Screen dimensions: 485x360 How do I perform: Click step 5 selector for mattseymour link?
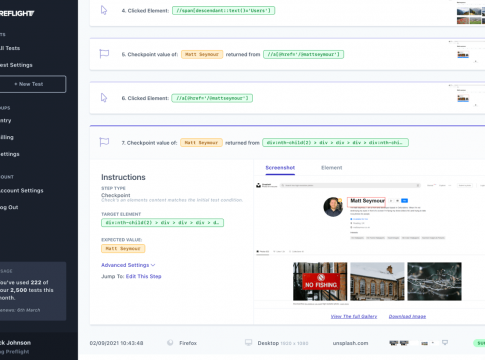[x=303, y=54]
